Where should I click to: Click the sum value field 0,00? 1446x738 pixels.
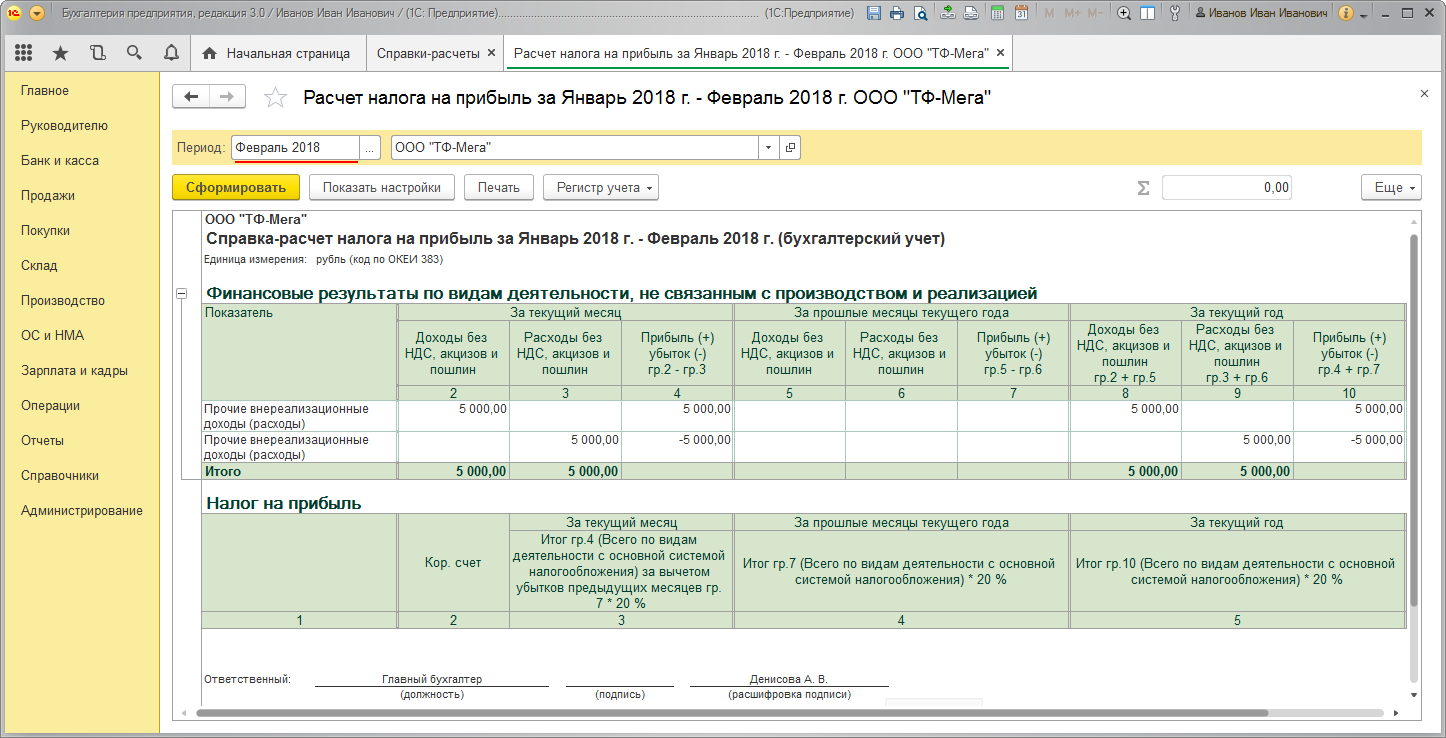point(1226,188)
